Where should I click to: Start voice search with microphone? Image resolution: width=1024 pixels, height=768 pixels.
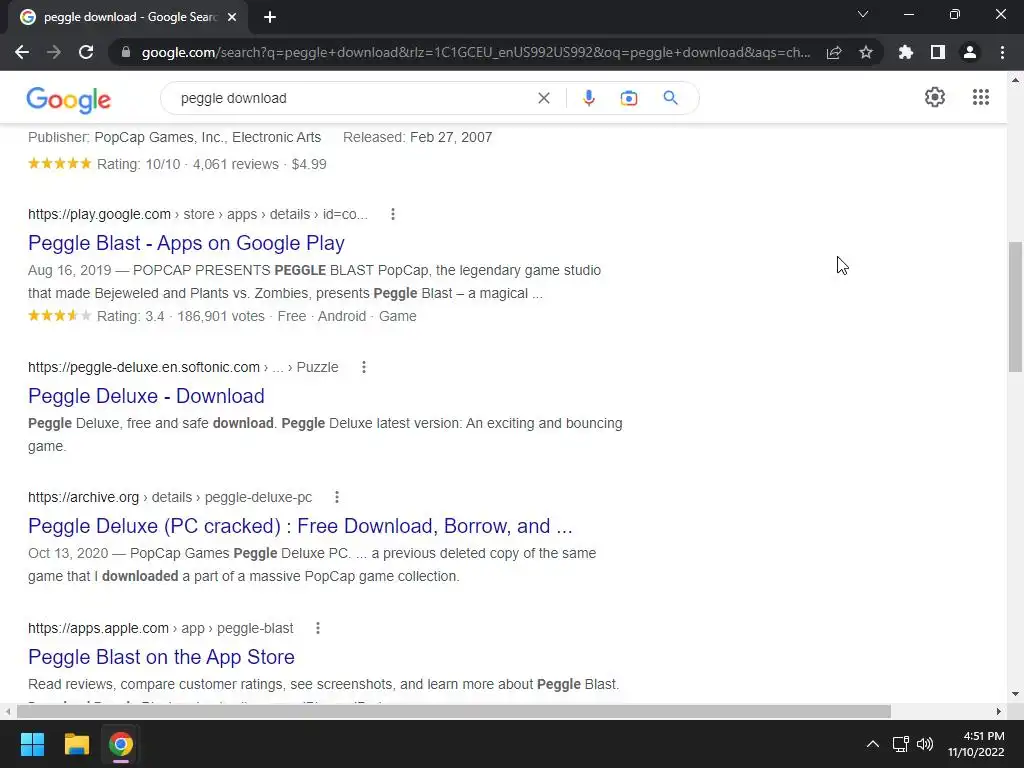(x=588, y=98)
